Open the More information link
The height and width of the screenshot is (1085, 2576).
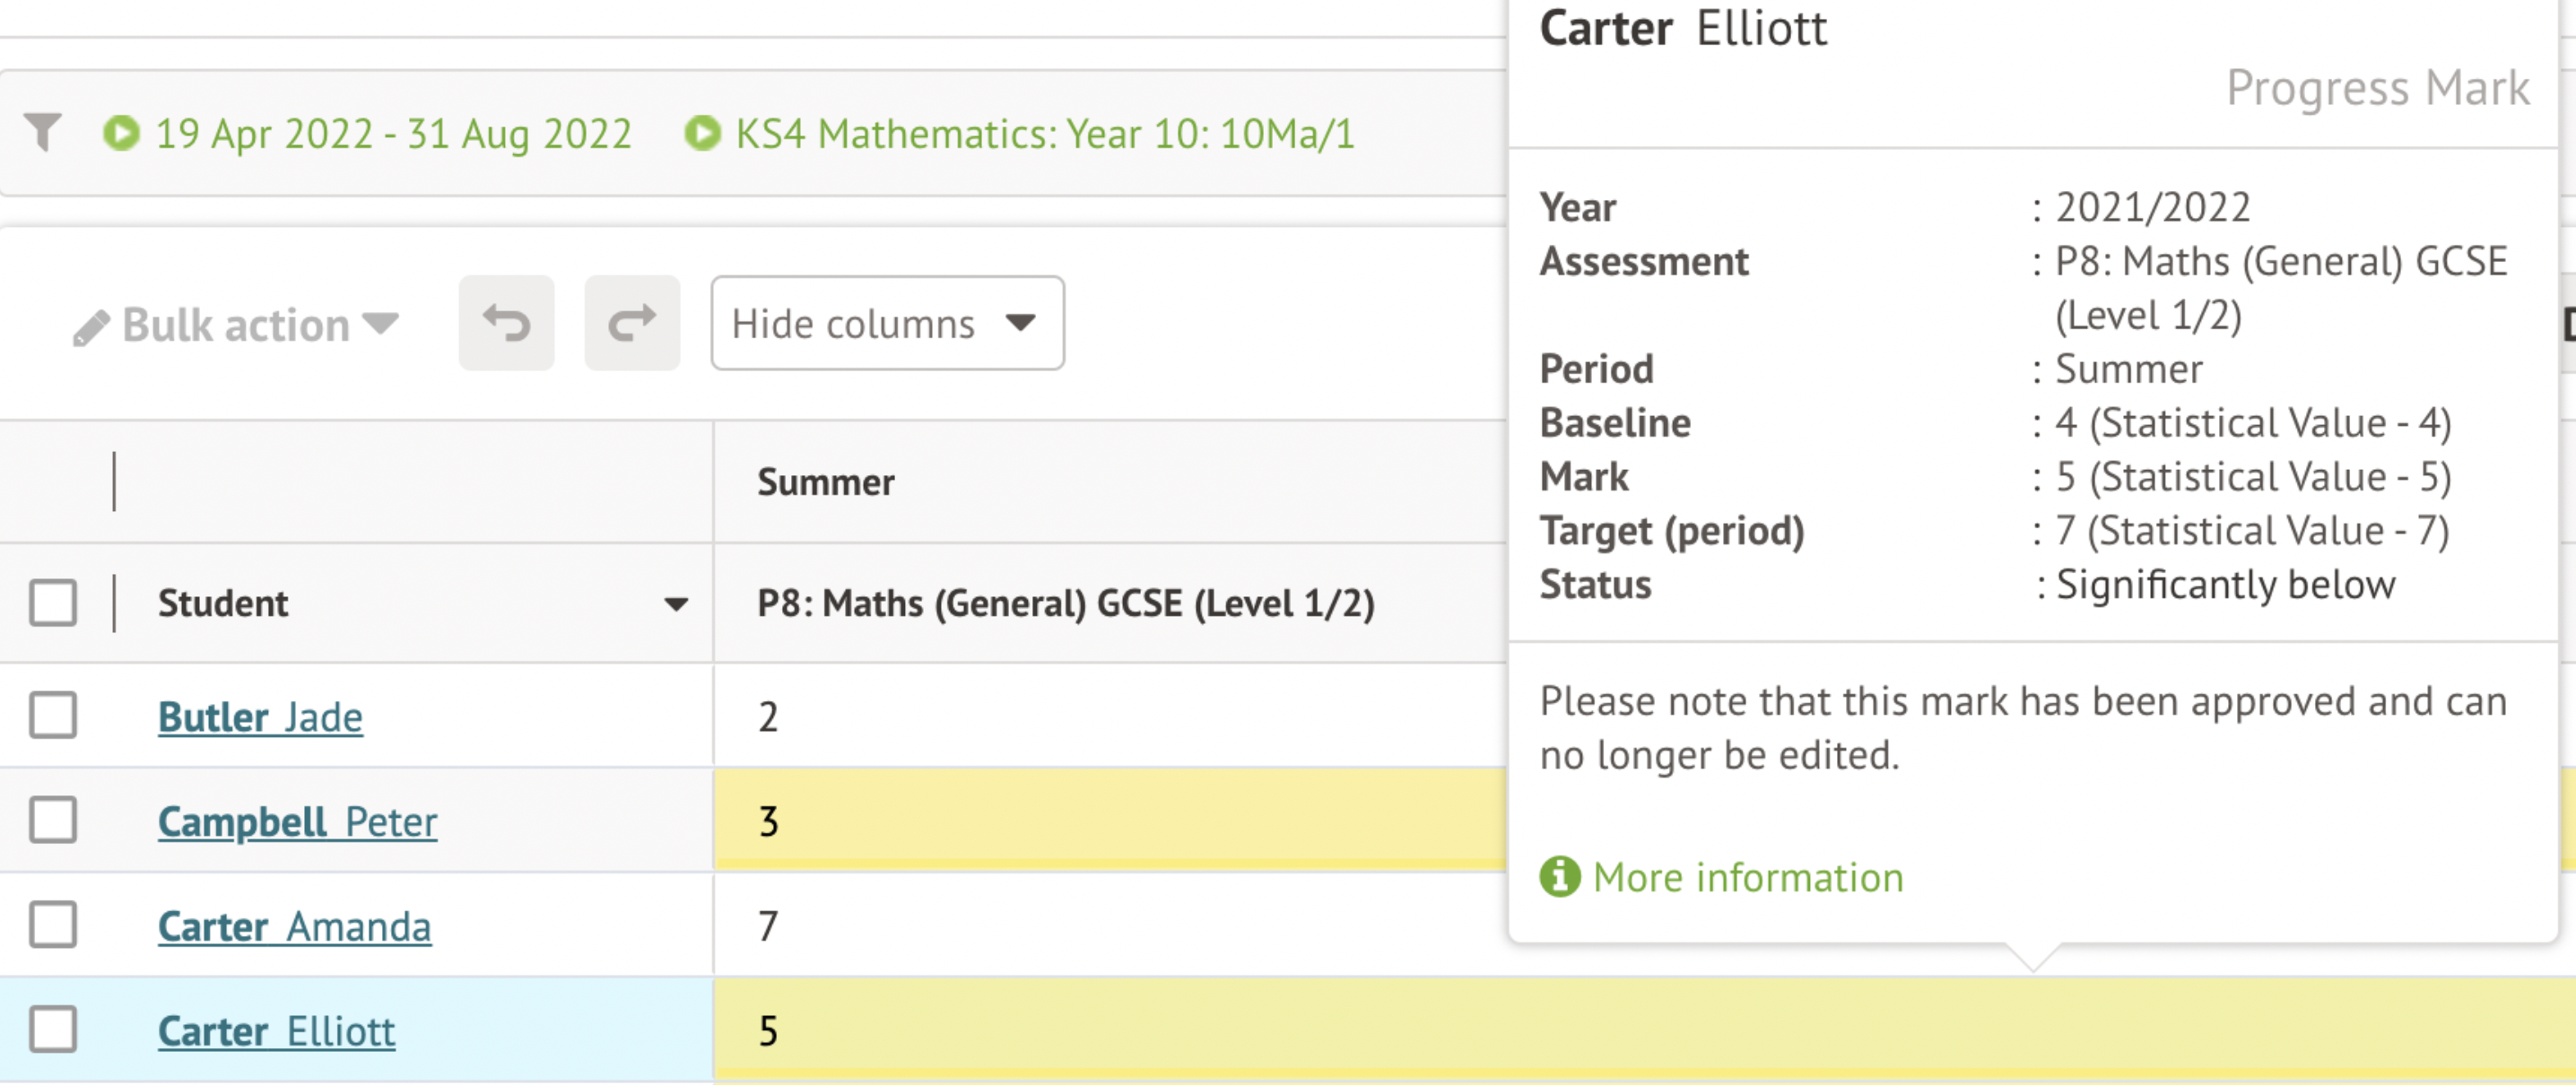coord(1747,877)
